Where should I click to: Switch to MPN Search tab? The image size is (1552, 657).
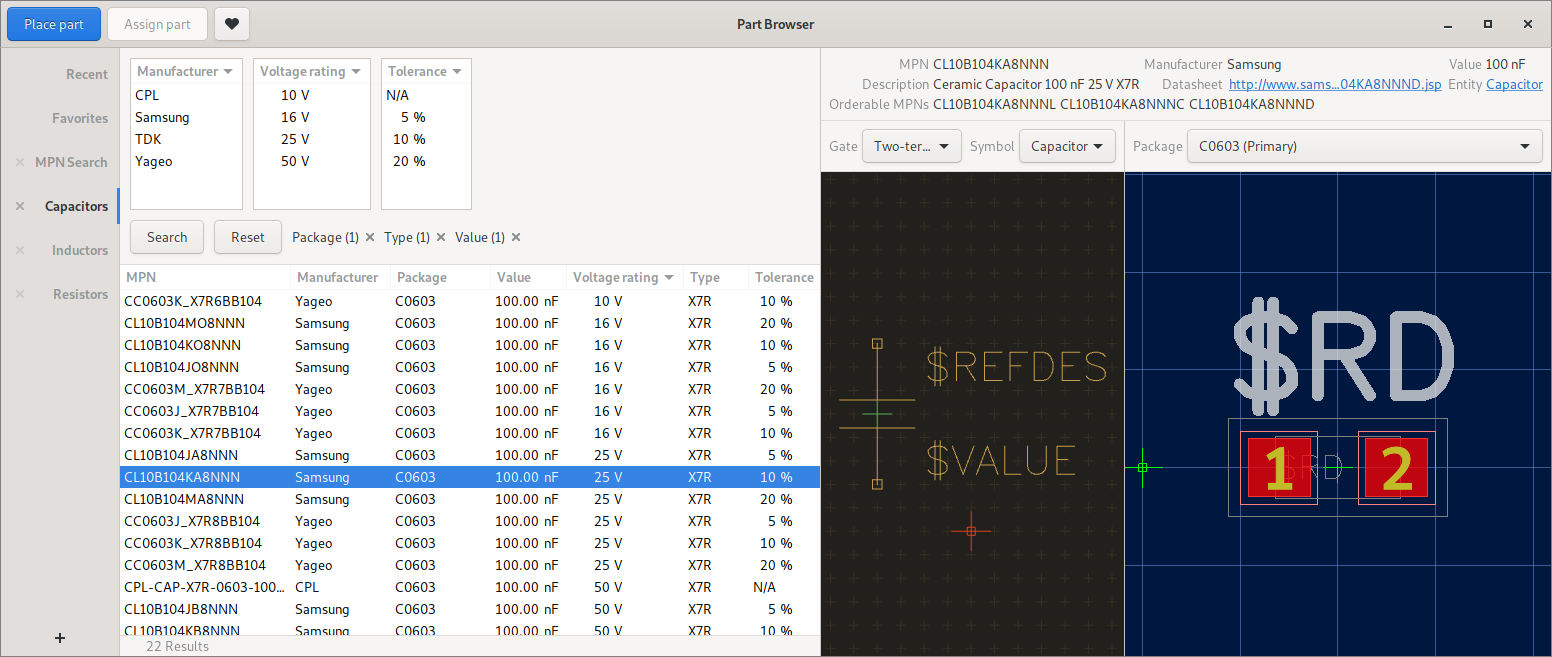(71, 162)
